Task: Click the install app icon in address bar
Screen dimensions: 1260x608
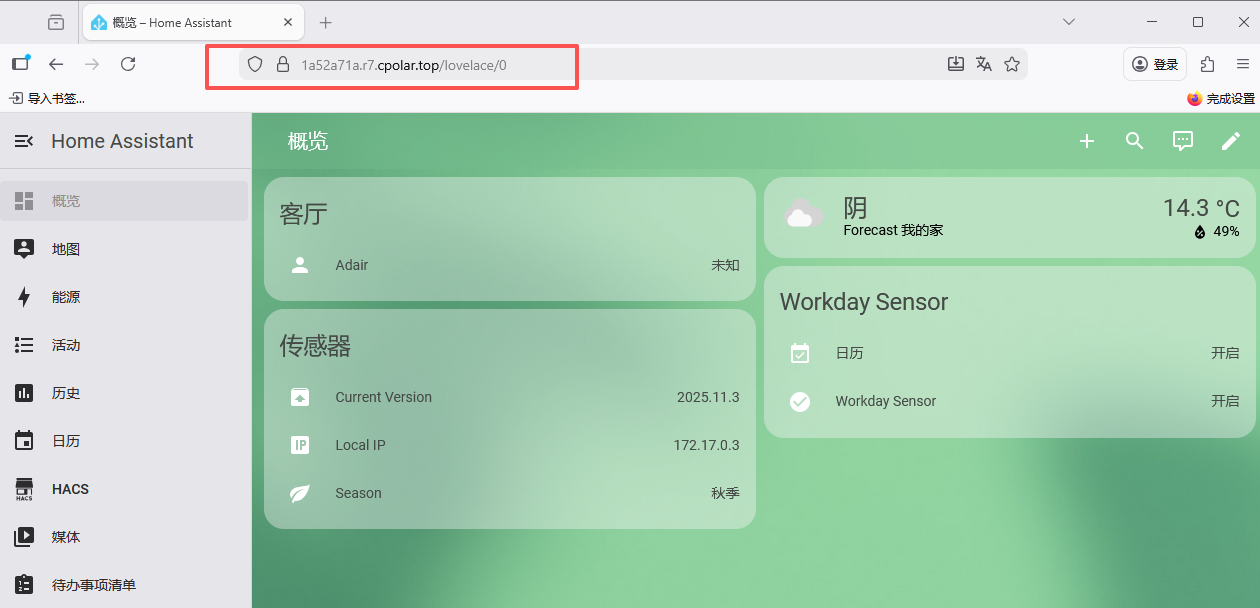Action: click(x=956, y=64)
